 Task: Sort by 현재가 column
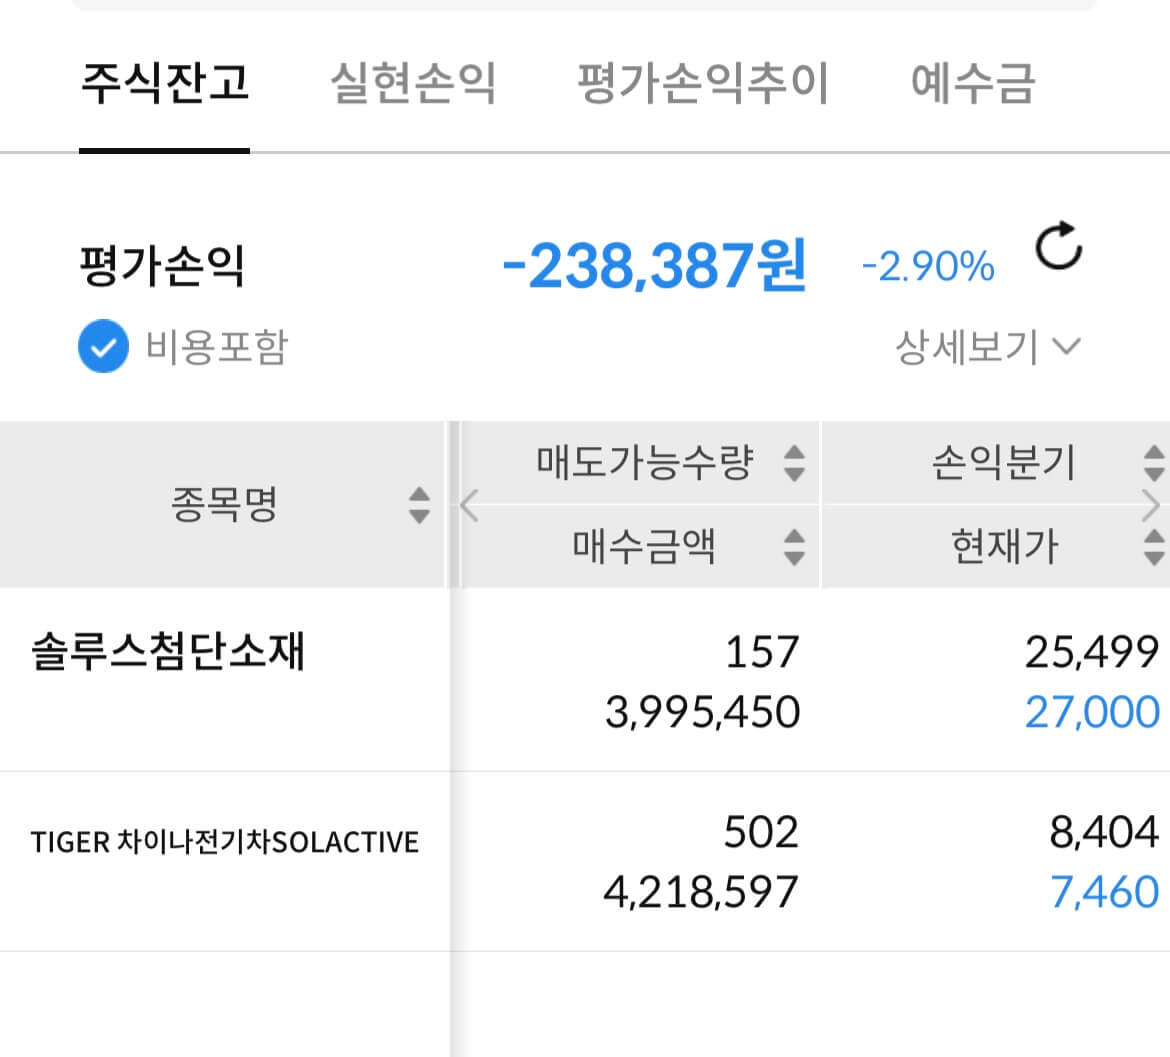pyautogui.click(x=1154, y=547)
